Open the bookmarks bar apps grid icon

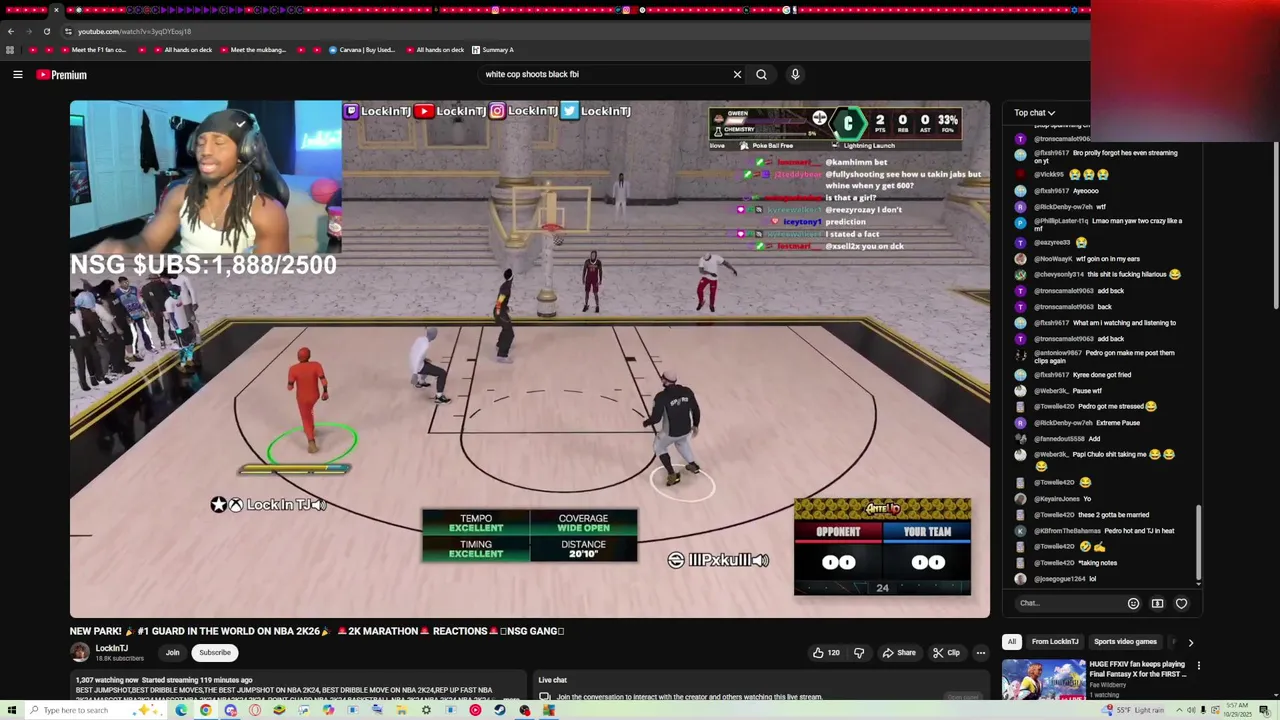(x=10, y=50)
